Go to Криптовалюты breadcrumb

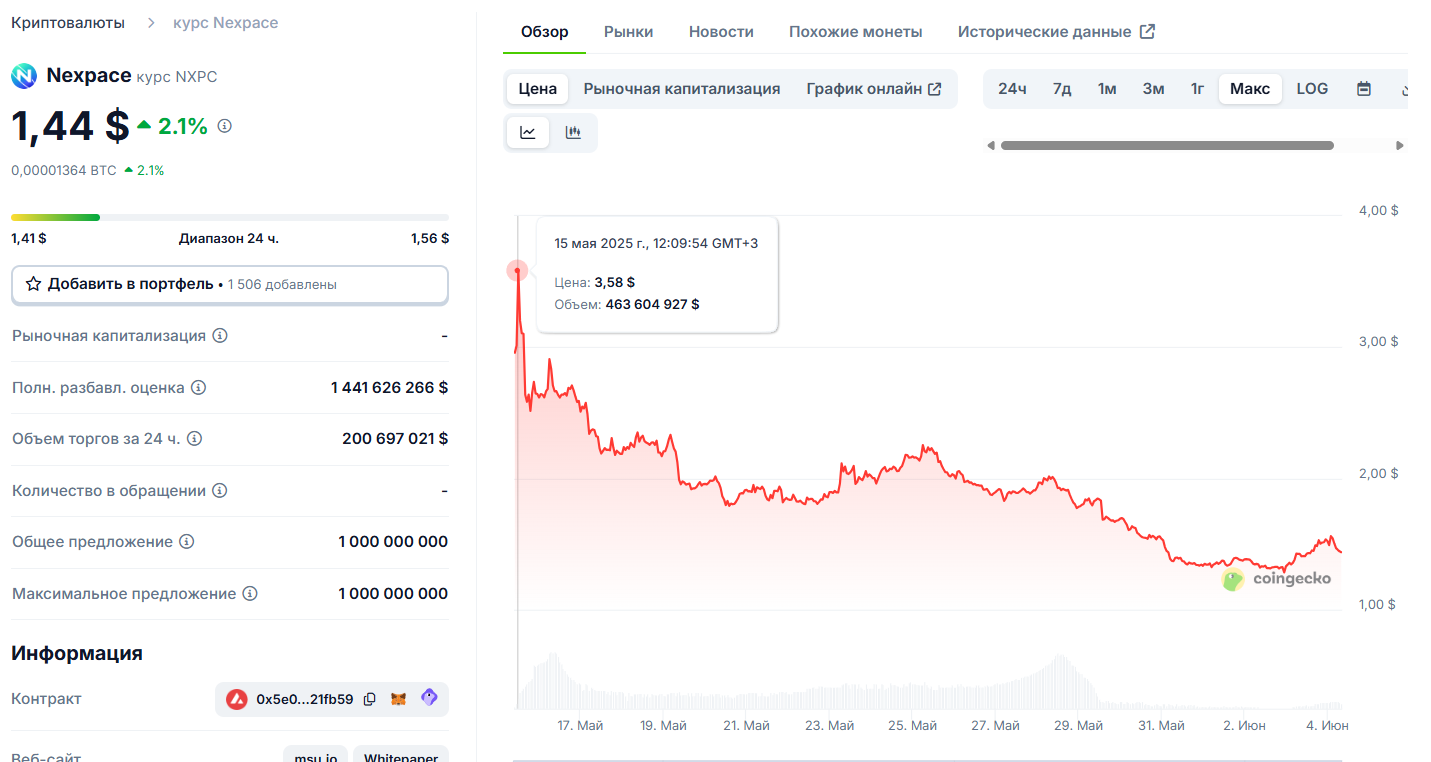[x=68, y=22]
